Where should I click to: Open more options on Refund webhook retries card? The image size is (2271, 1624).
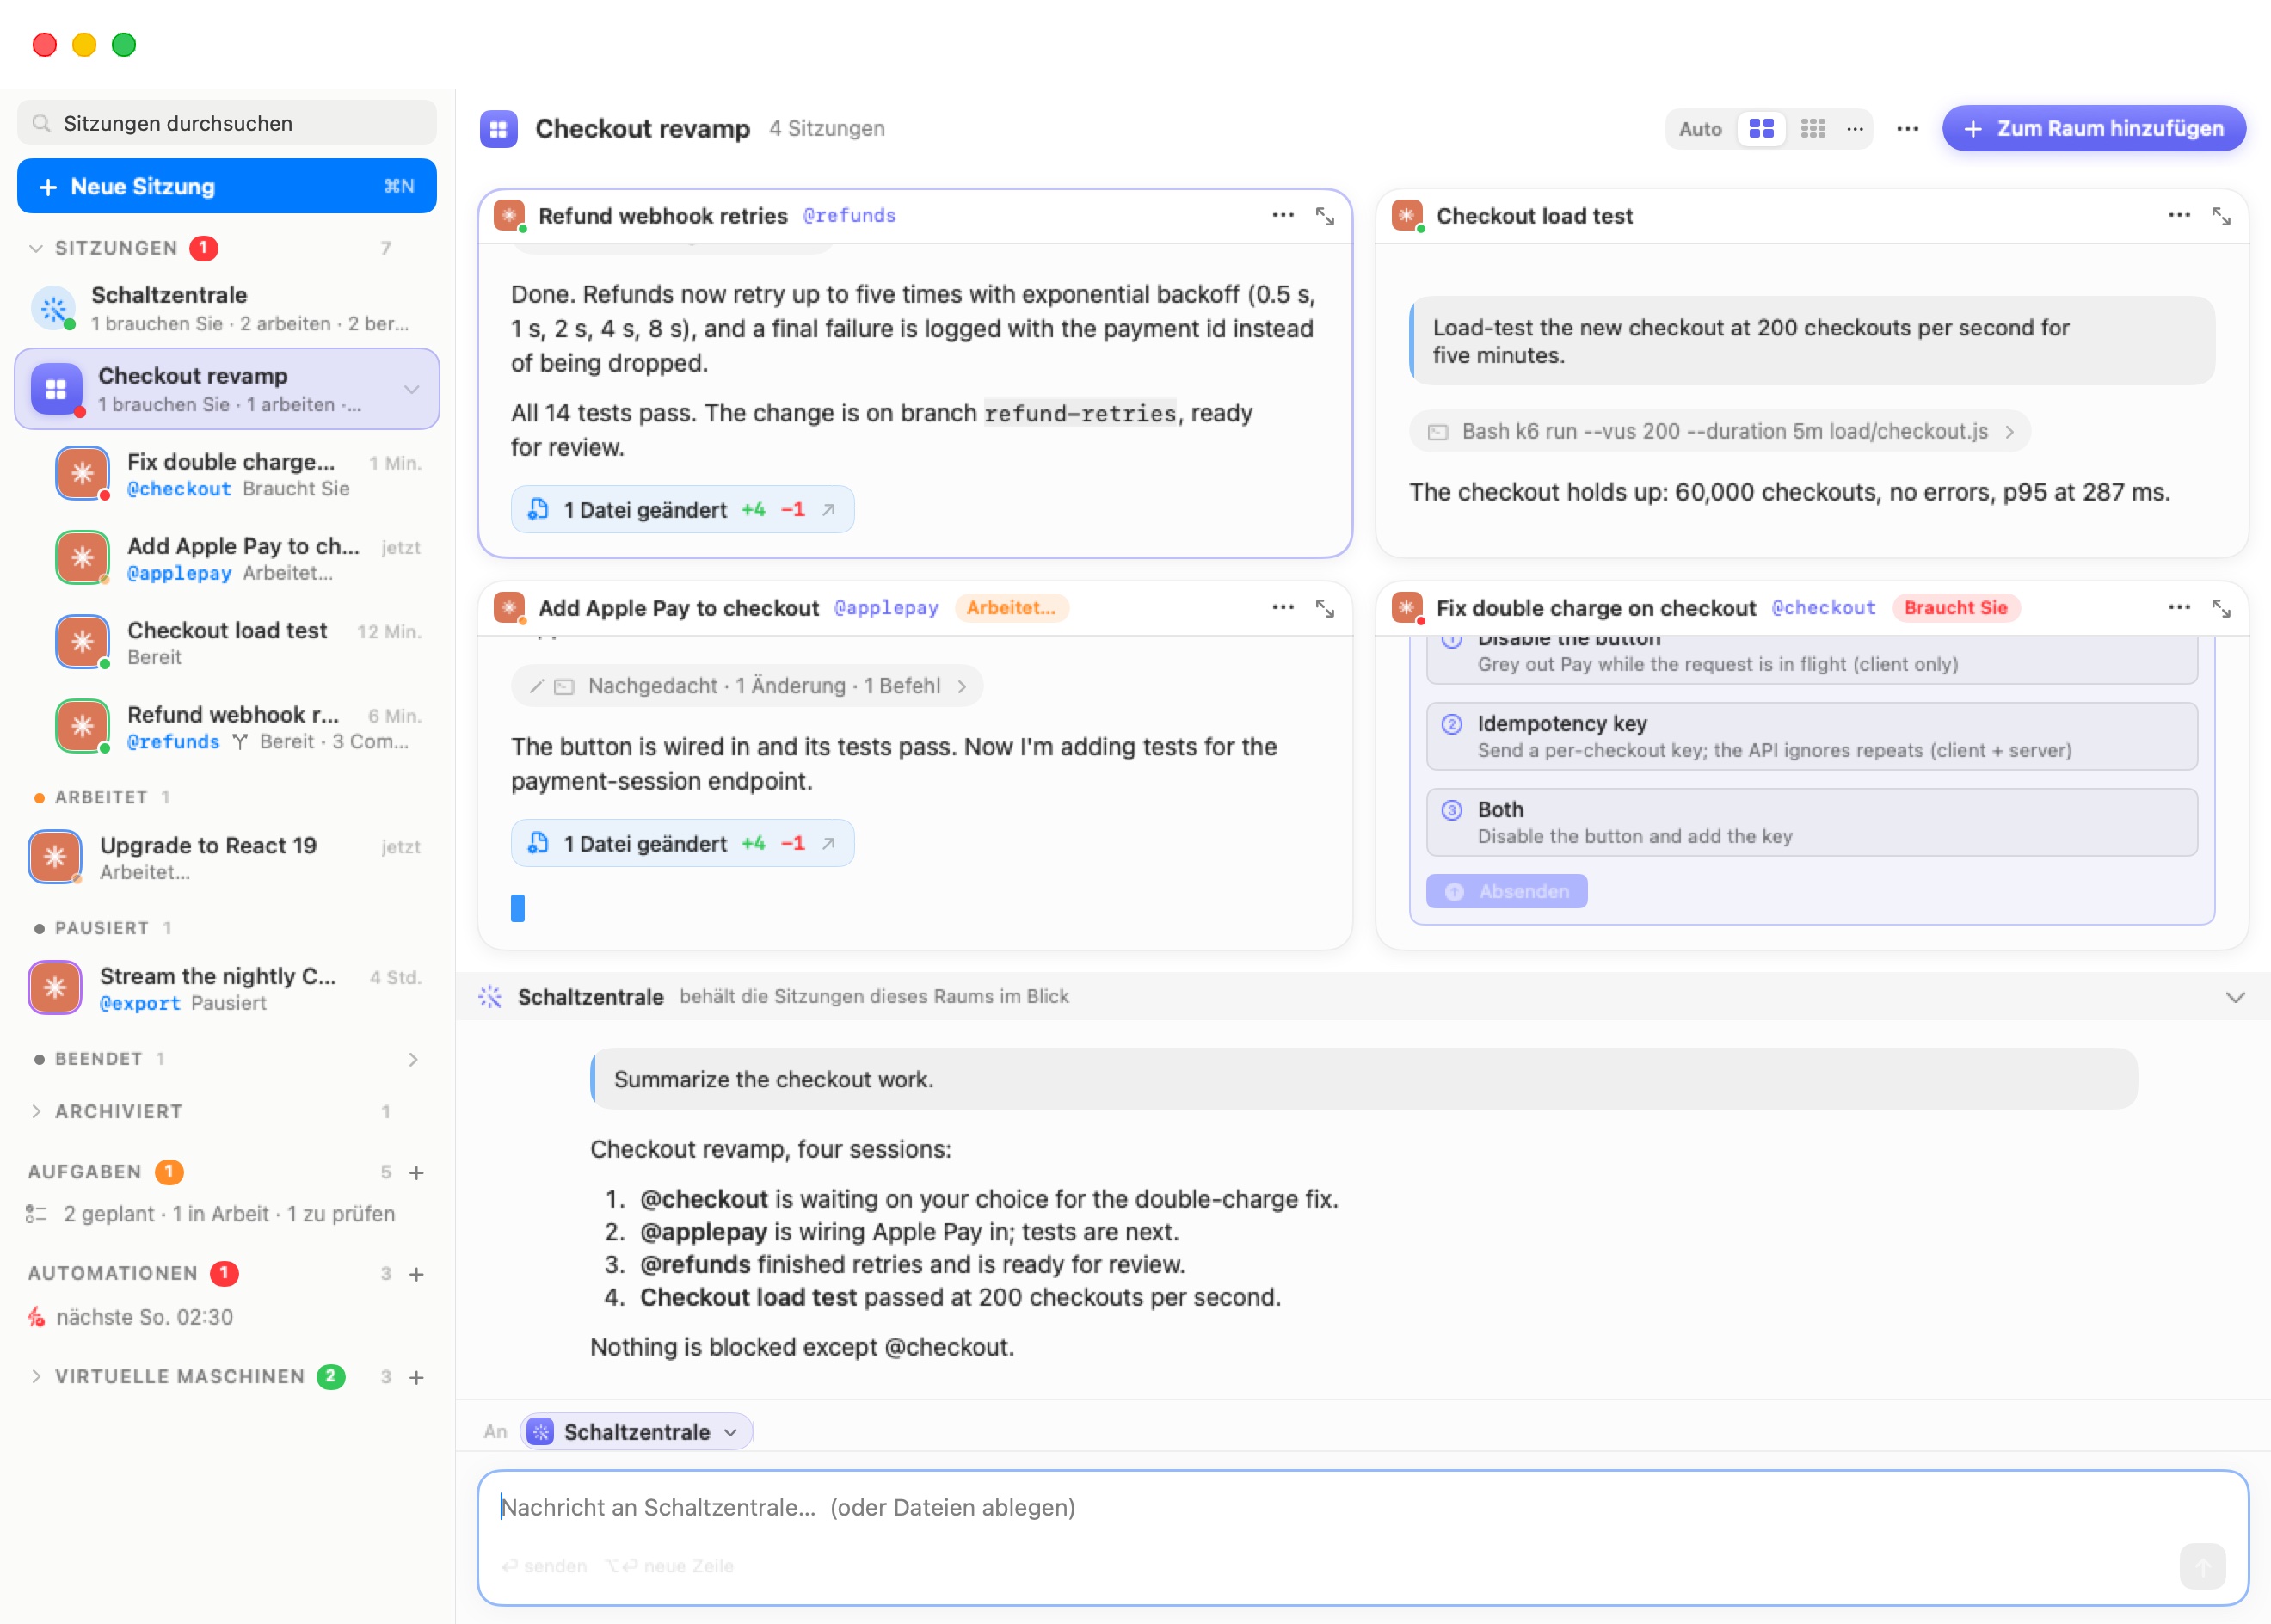point(1283,215)
